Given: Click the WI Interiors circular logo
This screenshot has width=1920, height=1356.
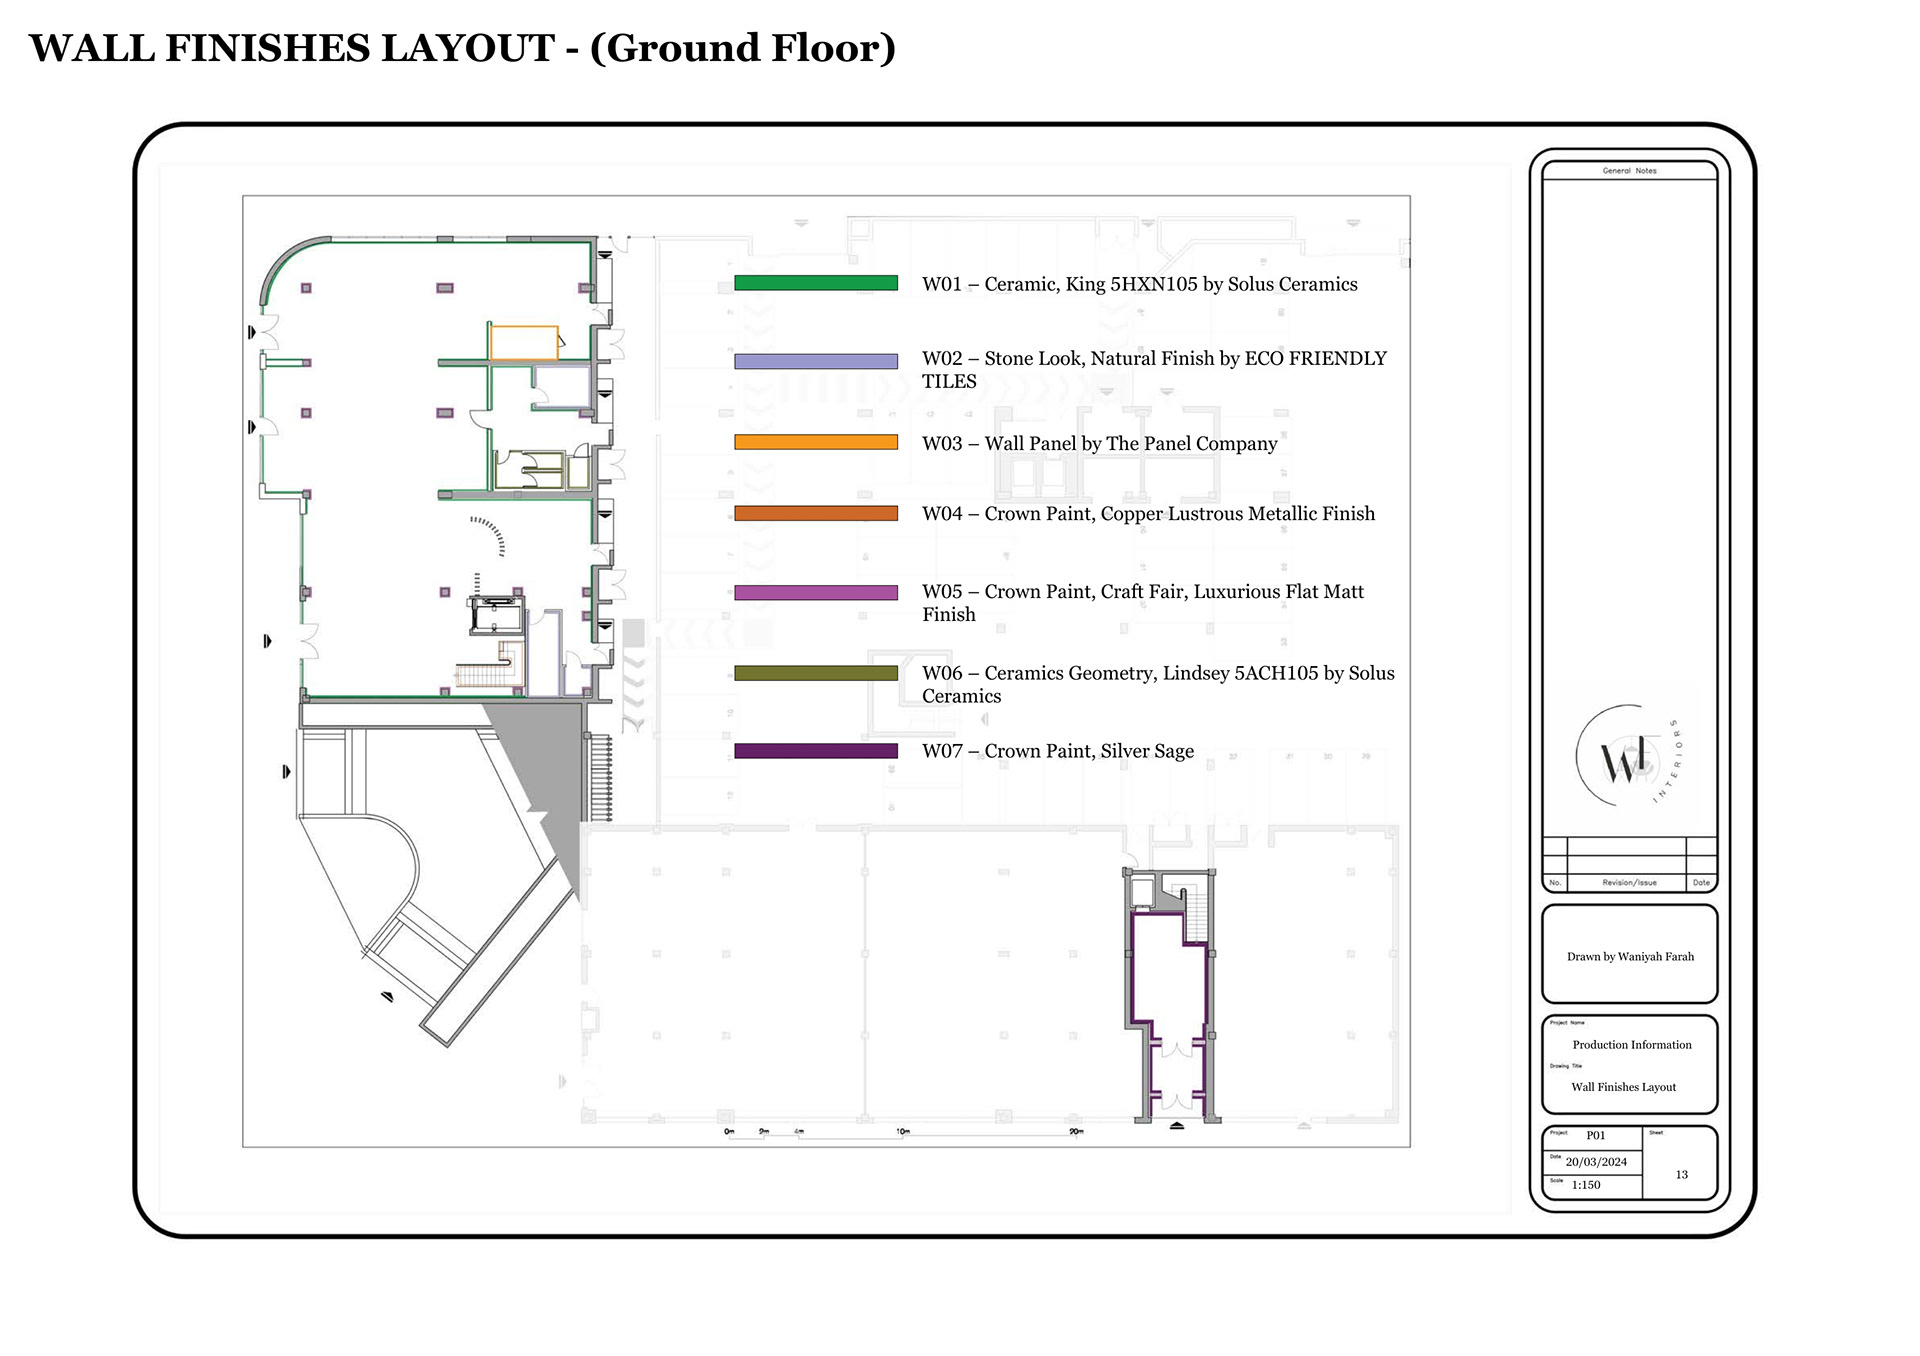Looking at the screenshot, I should 1628,758.
